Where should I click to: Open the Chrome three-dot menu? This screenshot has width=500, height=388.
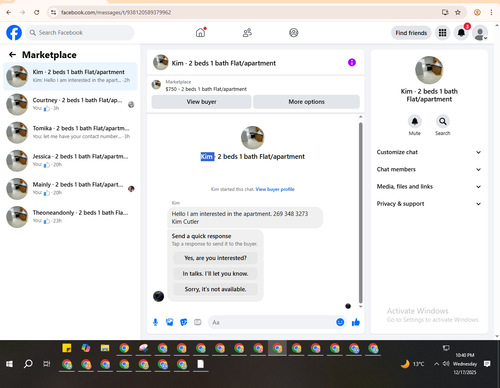pyautogui.click(x=491, y=12)
